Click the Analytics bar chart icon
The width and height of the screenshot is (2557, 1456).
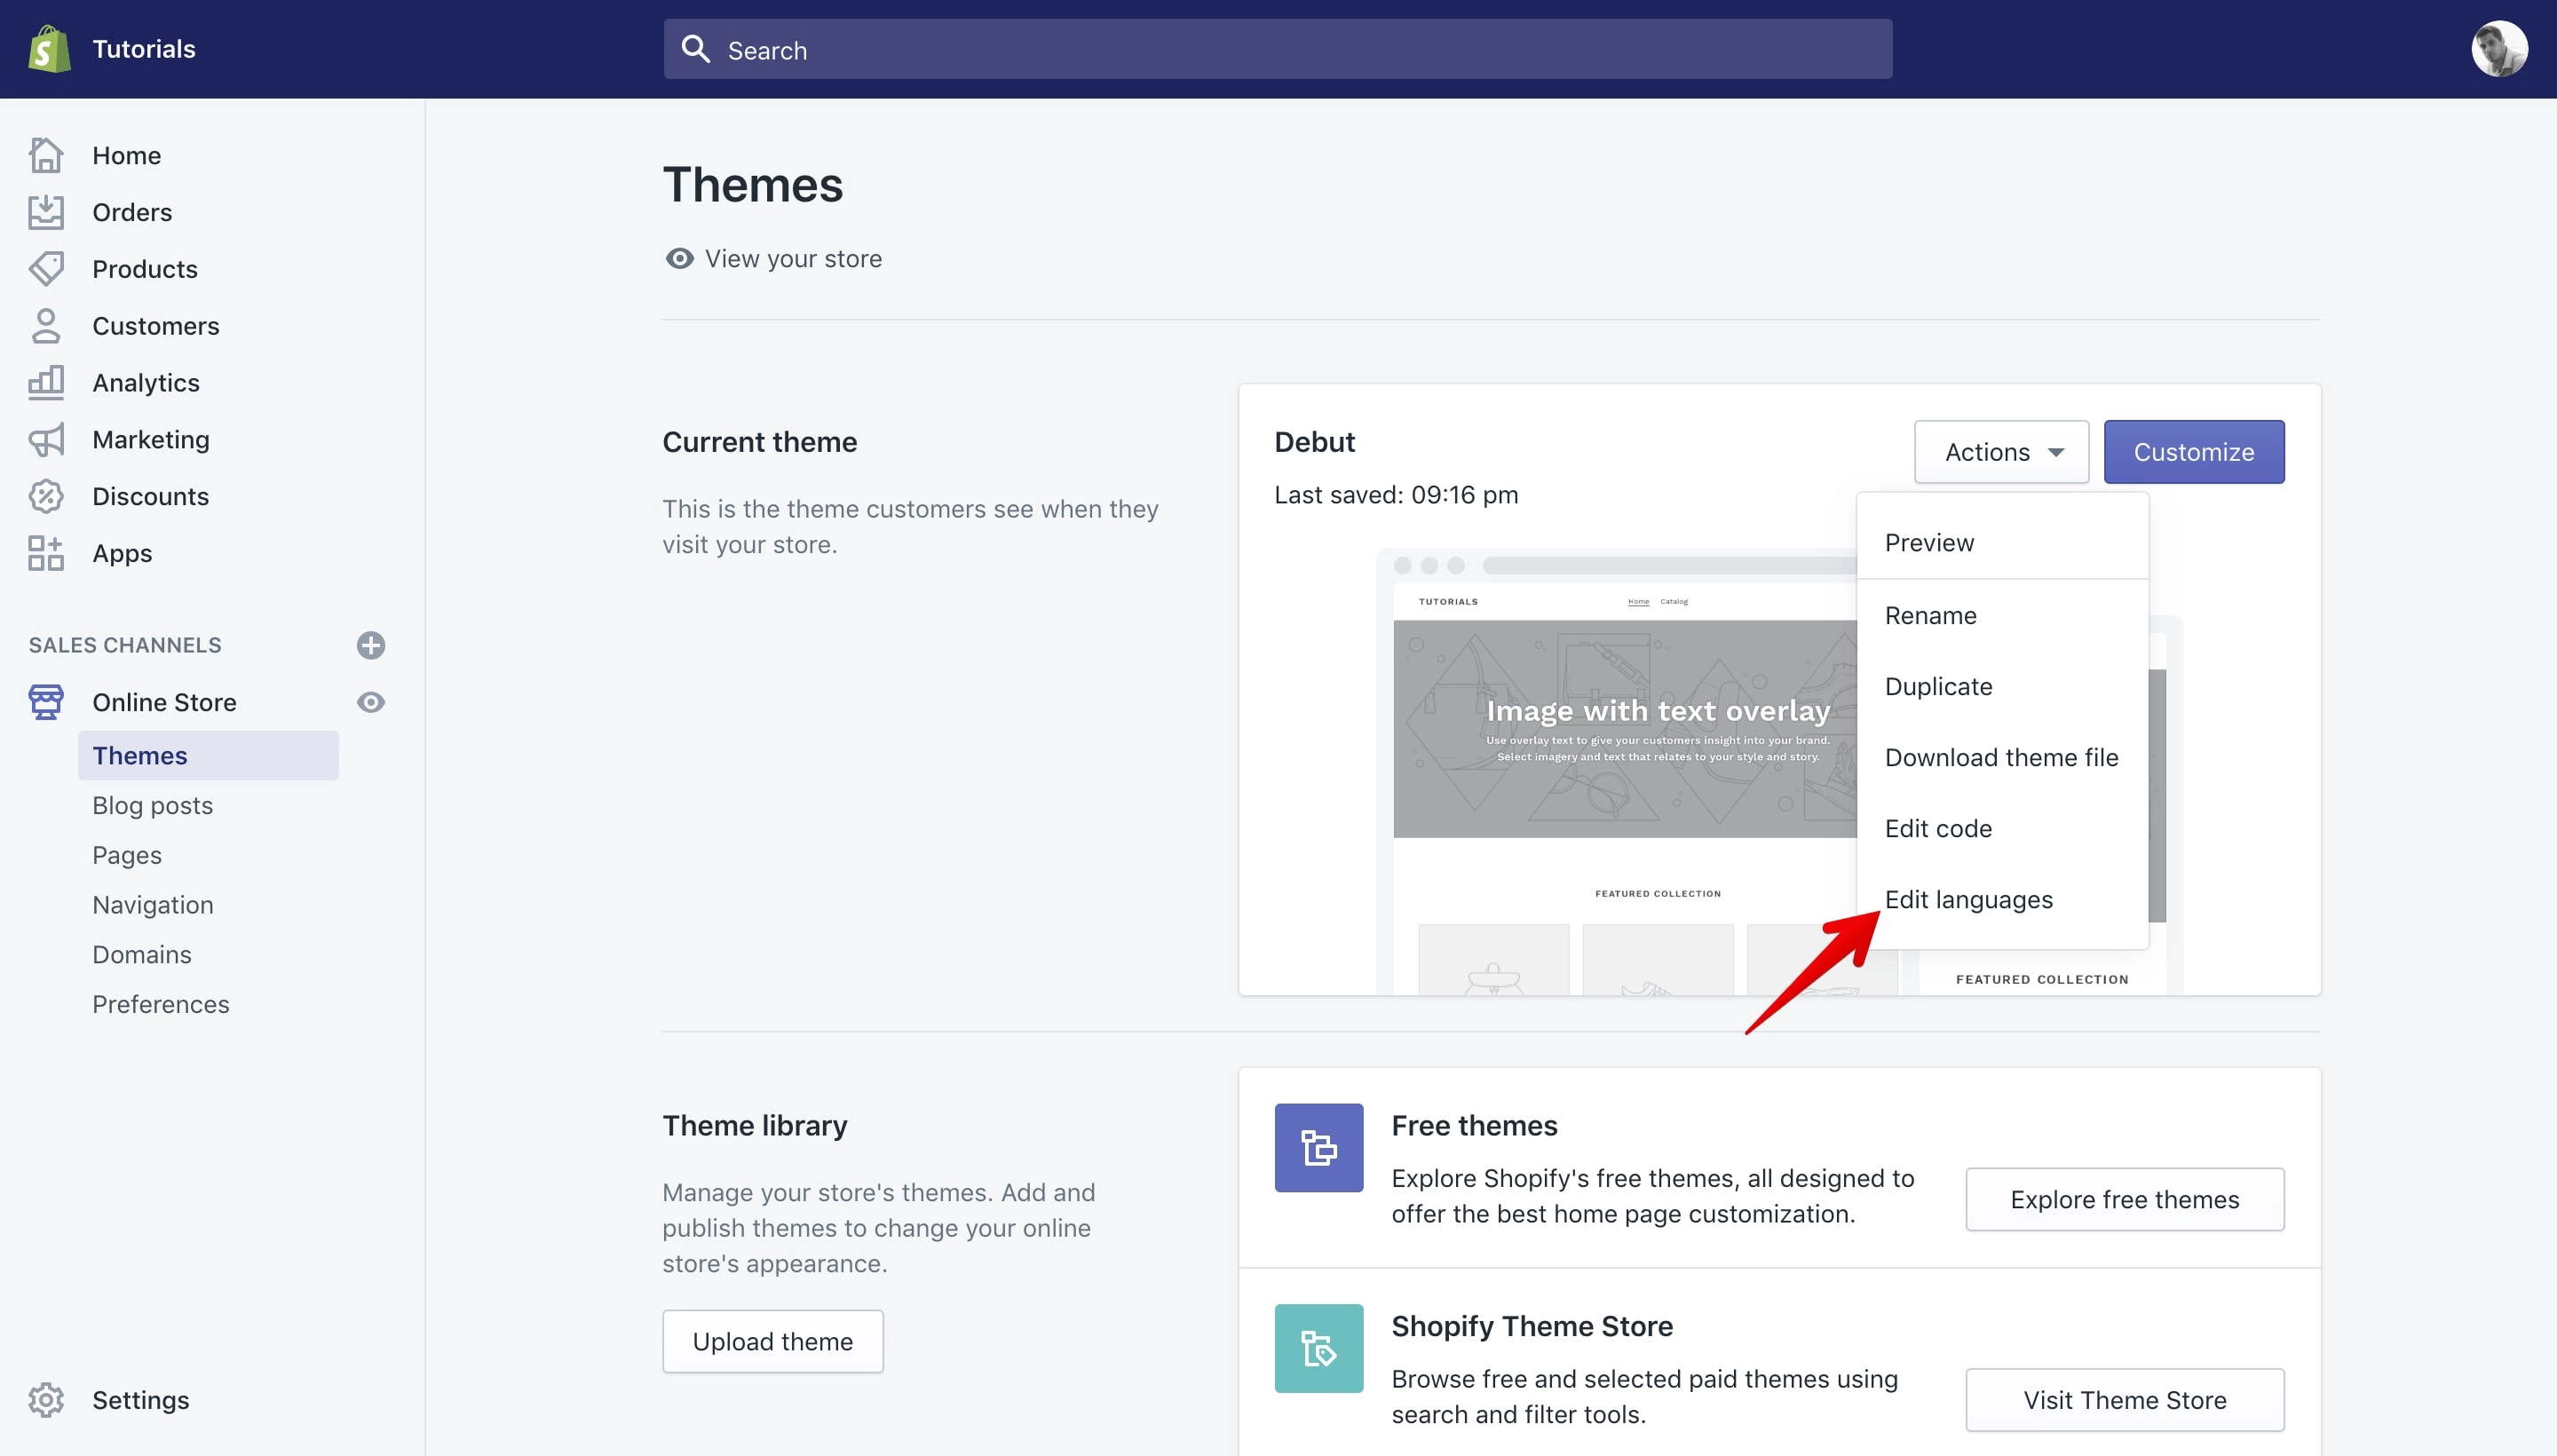click(x=46, y=383)
